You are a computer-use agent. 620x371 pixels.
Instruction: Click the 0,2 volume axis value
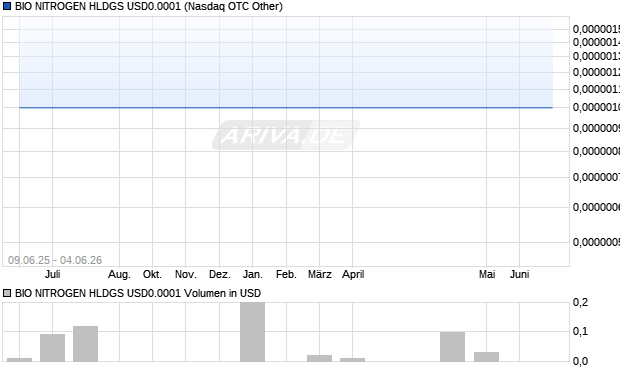580,302
